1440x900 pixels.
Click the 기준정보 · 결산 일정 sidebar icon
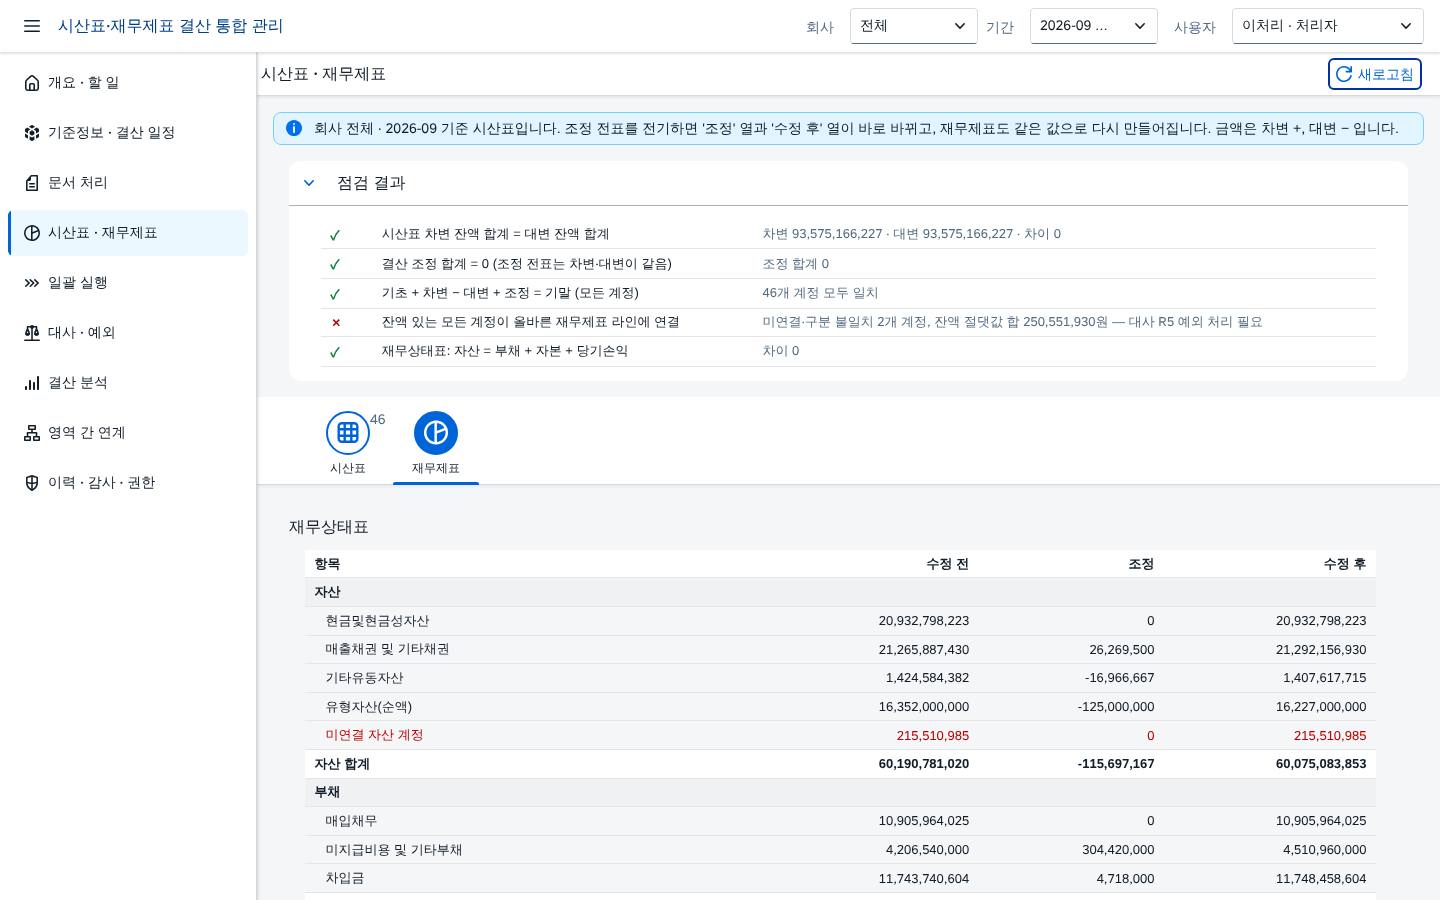point(32,133)
